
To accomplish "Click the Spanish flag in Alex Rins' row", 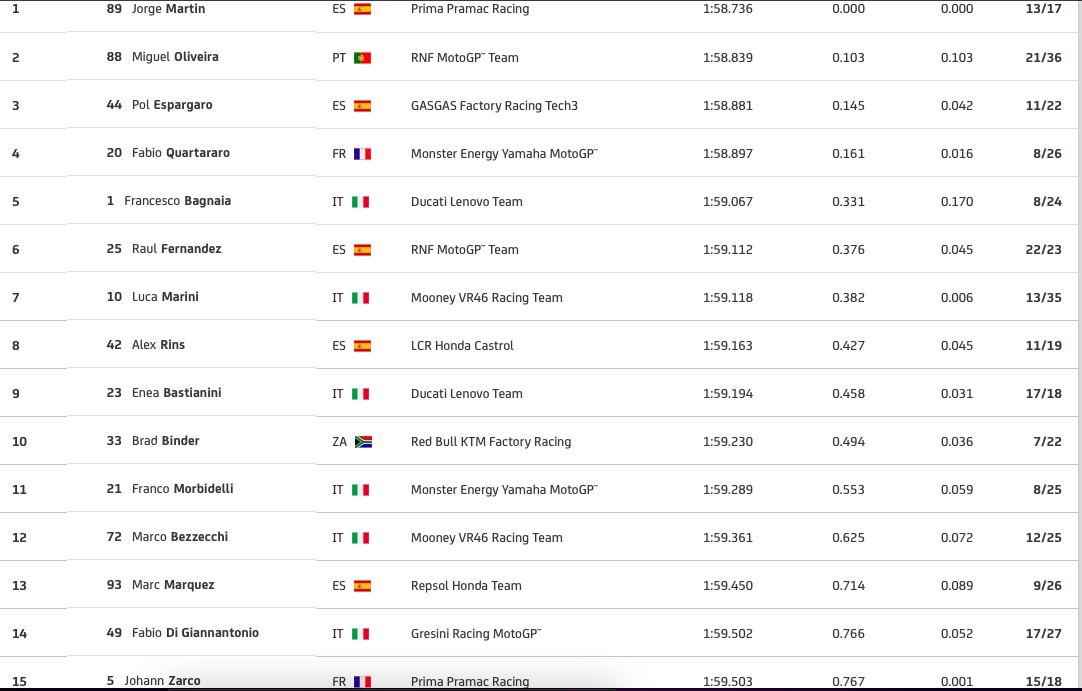I will click(x=362, y=346).
